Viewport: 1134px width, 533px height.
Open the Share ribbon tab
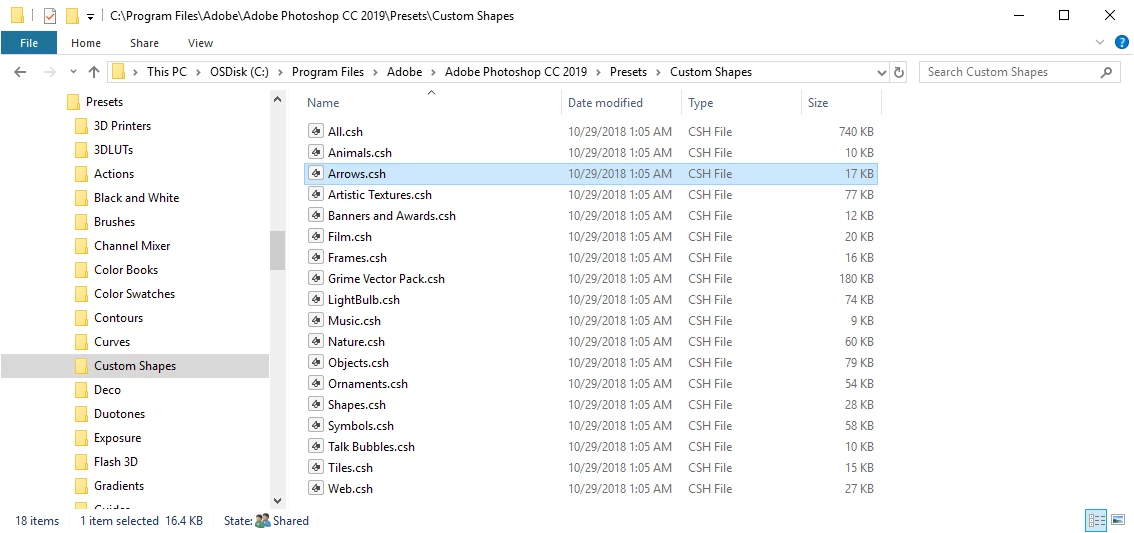tap(145, 43)
